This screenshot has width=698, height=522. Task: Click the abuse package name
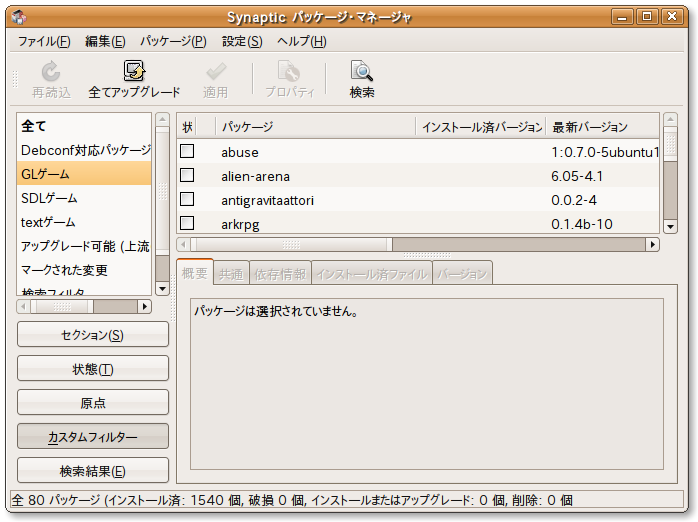click(x=239, y=152)
